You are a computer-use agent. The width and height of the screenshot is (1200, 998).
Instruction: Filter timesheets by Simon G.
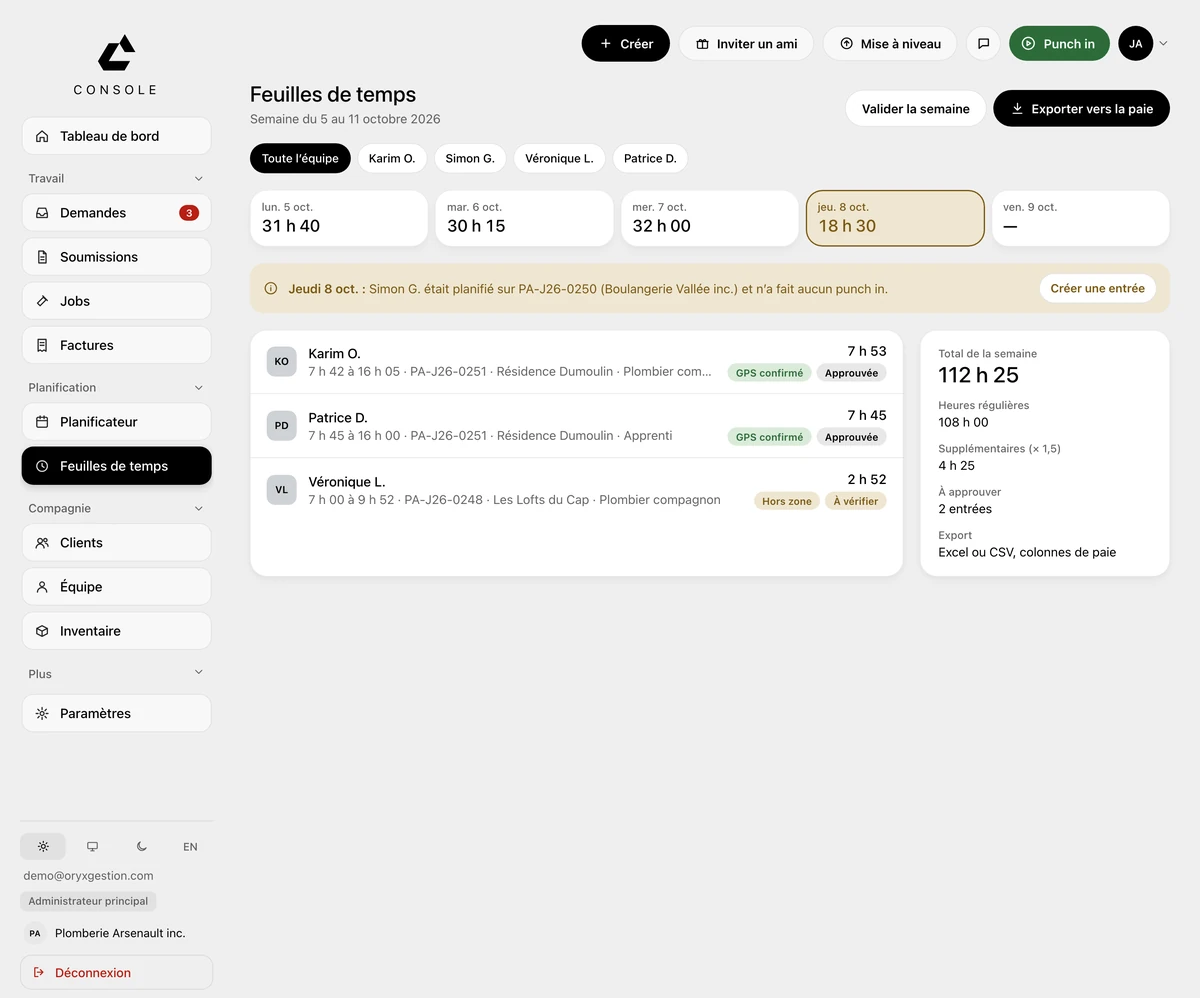(470, 158)
